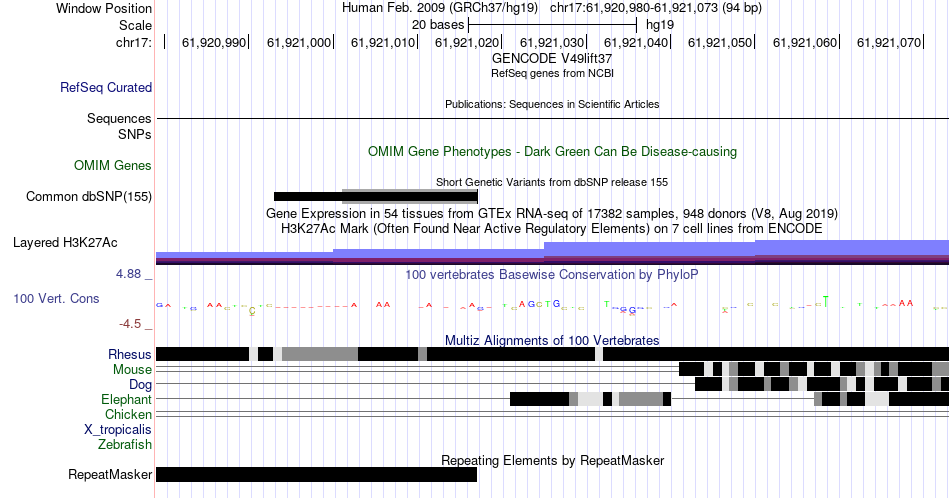Click Publications: Sequences in Scientific Articles title

tap(552, 104)
